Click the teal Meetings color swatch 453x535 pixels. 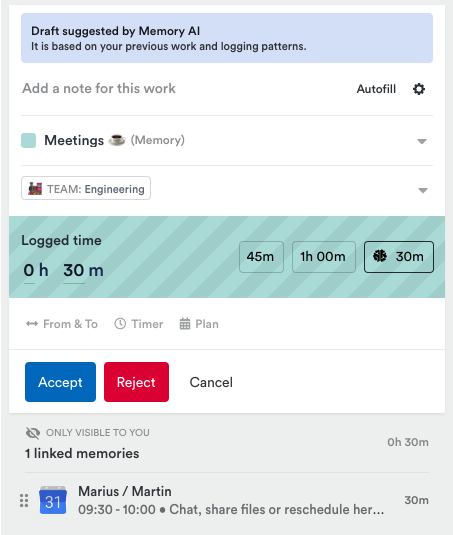(x=29, y=141)
